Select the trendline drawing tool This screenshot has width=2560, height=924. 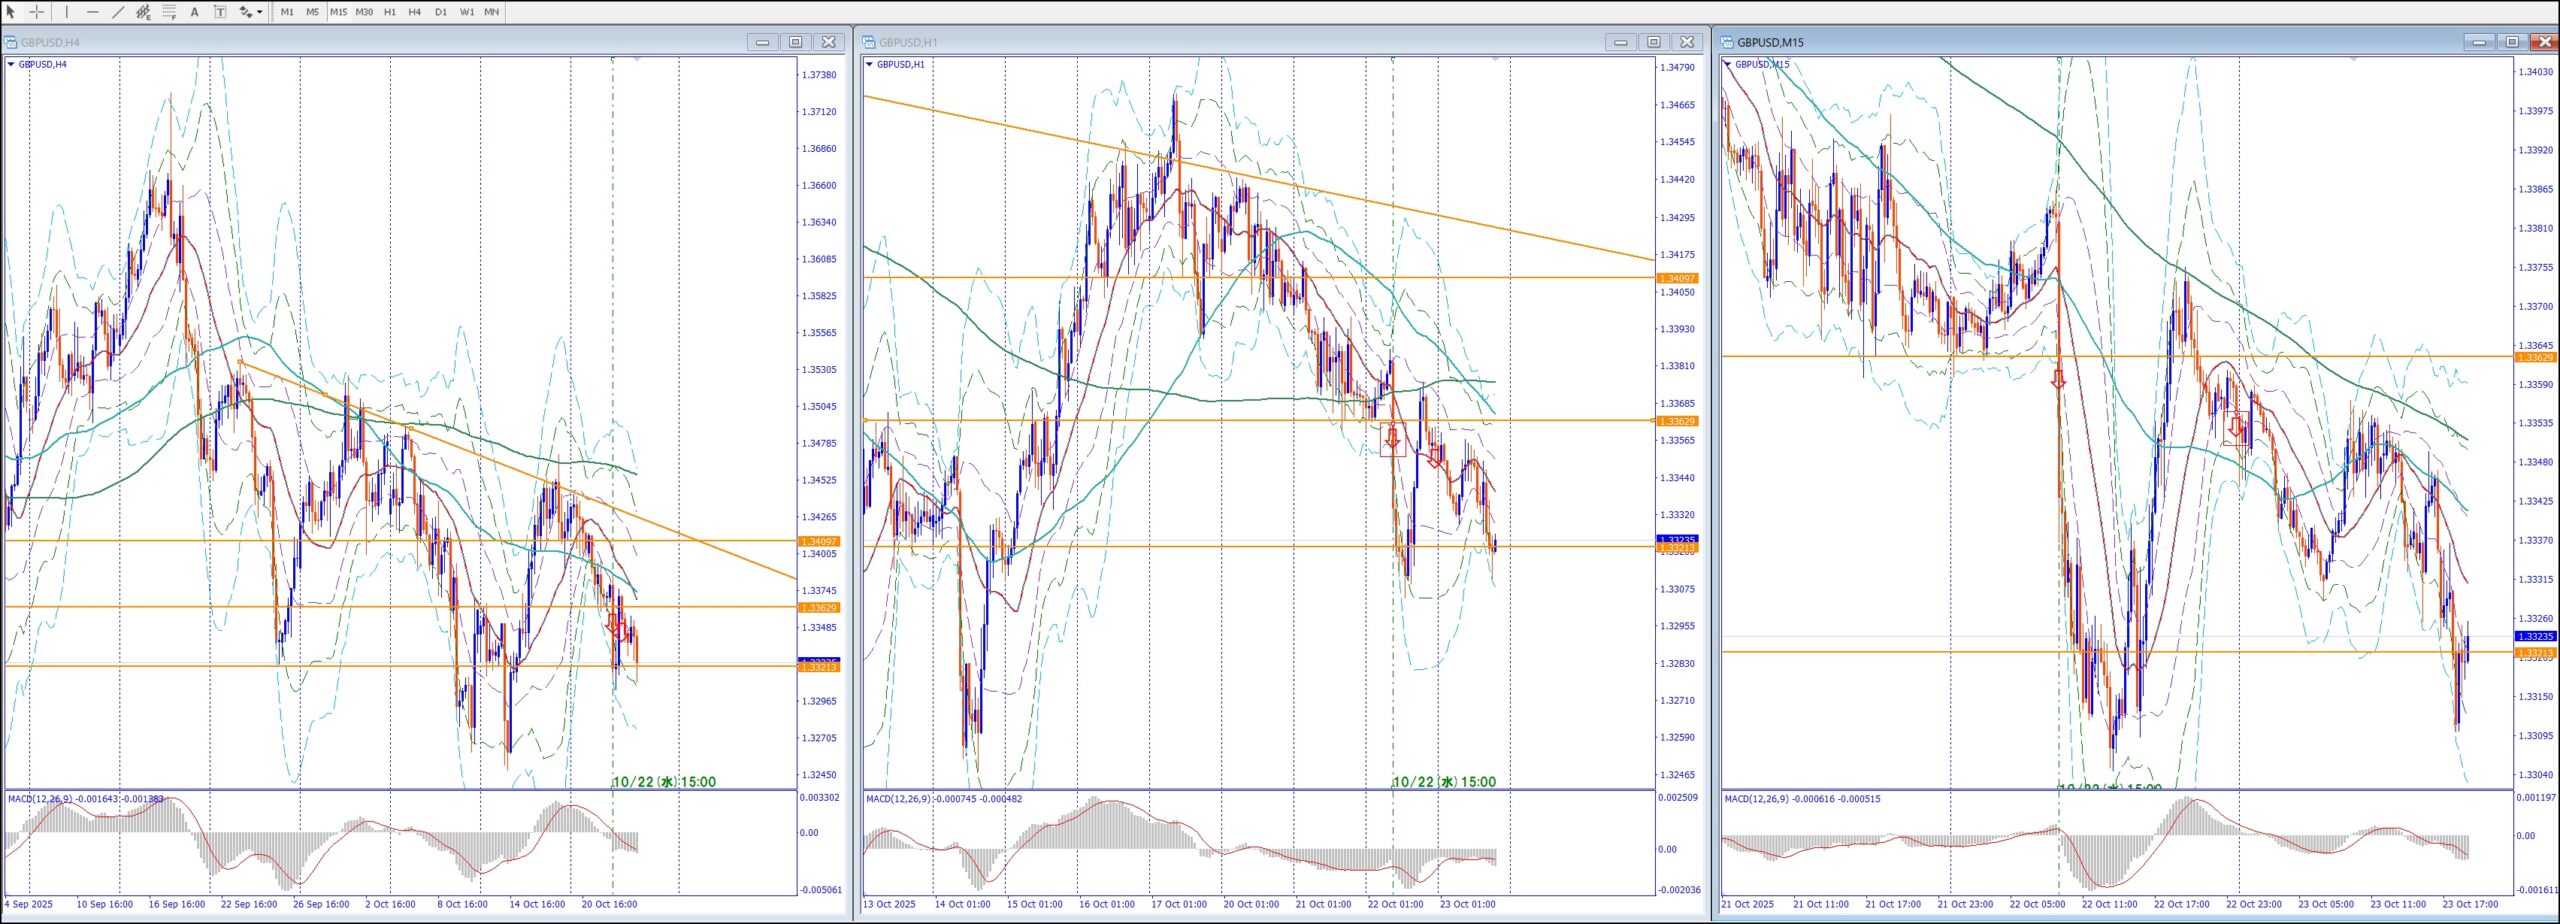(118, 12)
